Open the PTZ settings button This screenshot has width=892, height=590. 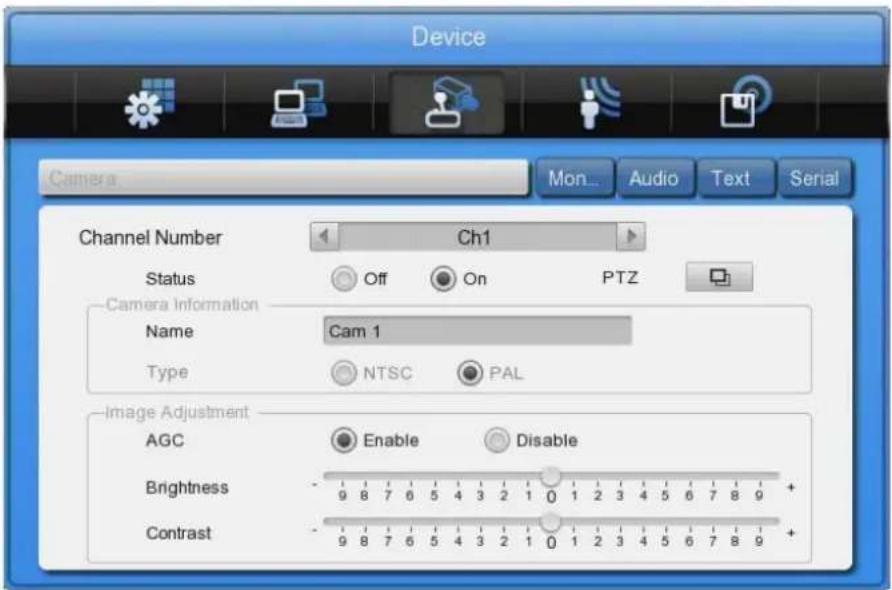click(x=719, y=277)
